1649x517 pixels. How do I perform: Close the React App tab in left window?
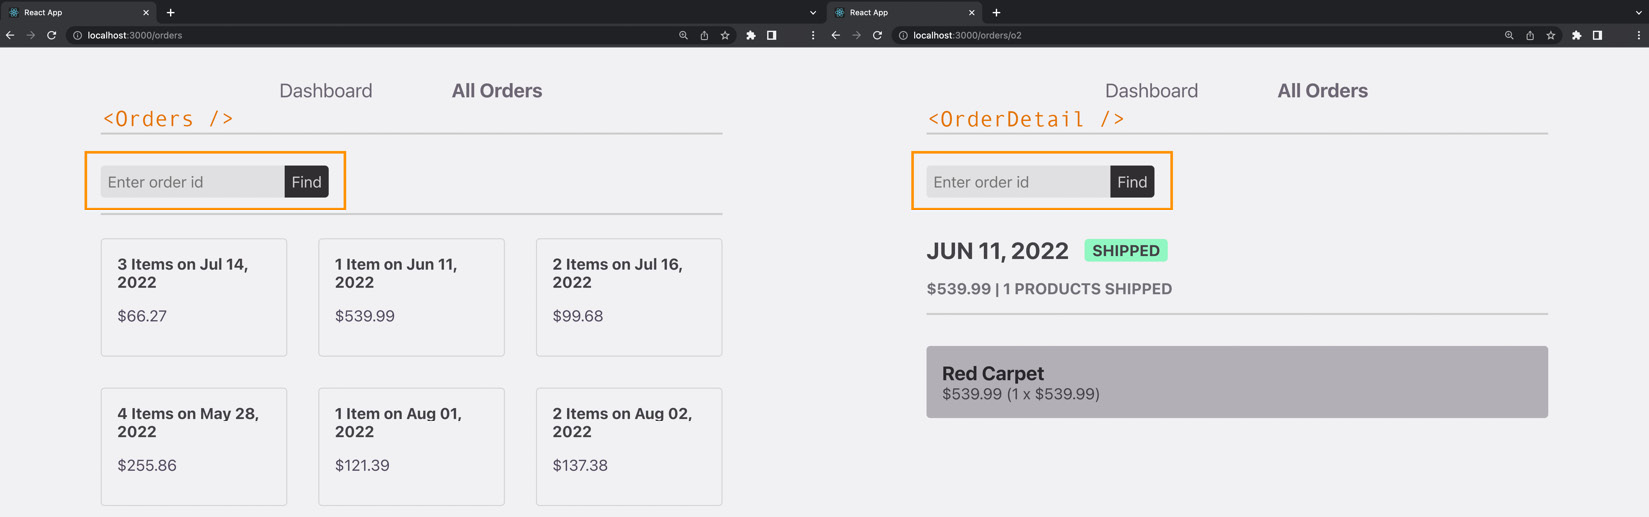146,12
